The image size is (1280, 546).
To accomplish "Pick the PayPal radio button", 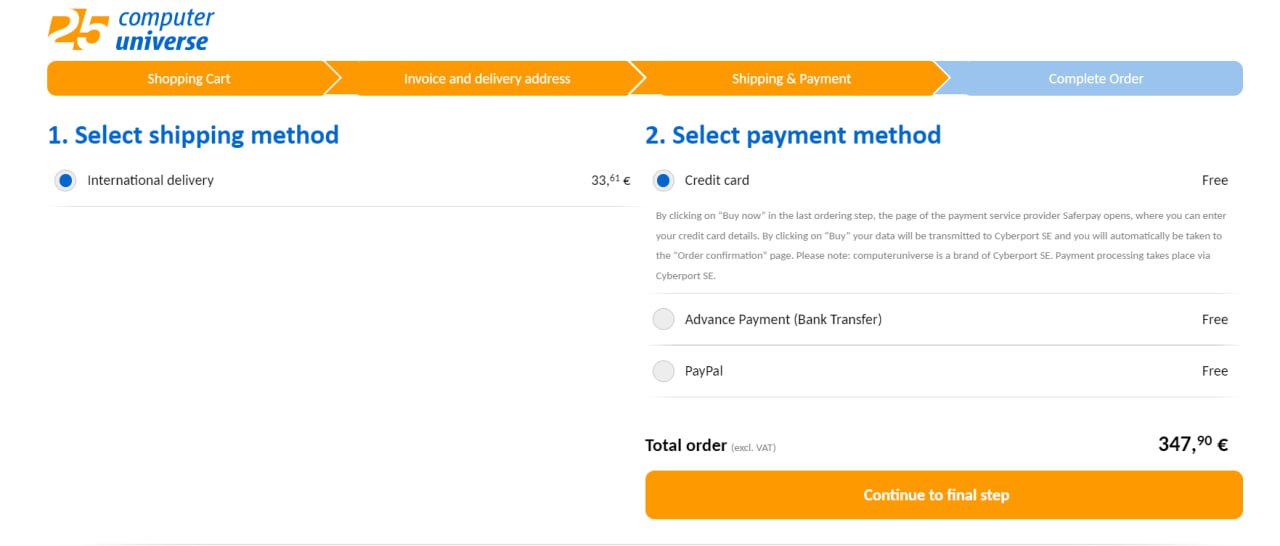I will (x=663, y=371).
